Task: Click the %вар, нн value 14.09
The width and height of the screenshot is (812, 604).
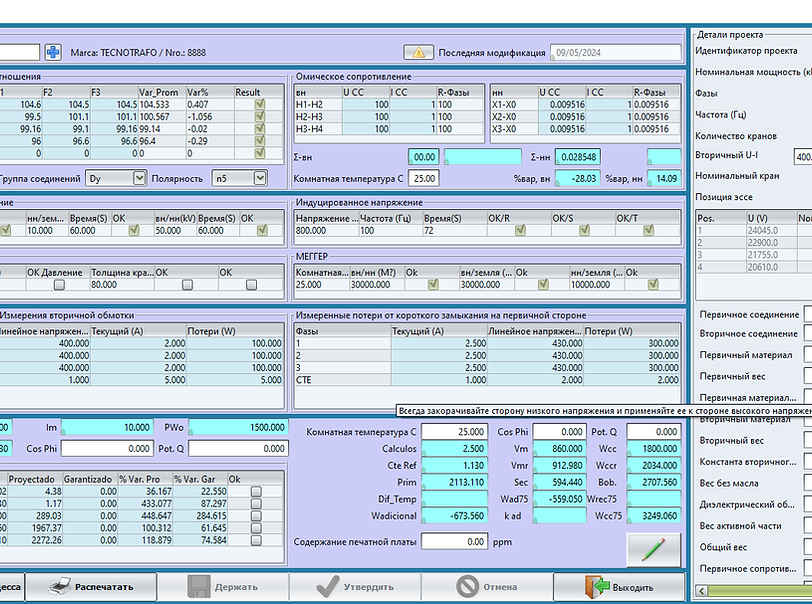Action: 664,178
